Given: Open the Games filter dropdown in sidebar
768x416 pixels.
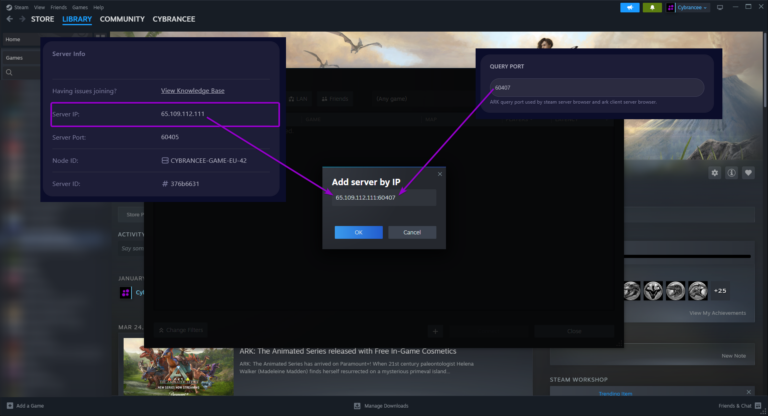Looking at the screenshot, I should (x=14, y=58).
